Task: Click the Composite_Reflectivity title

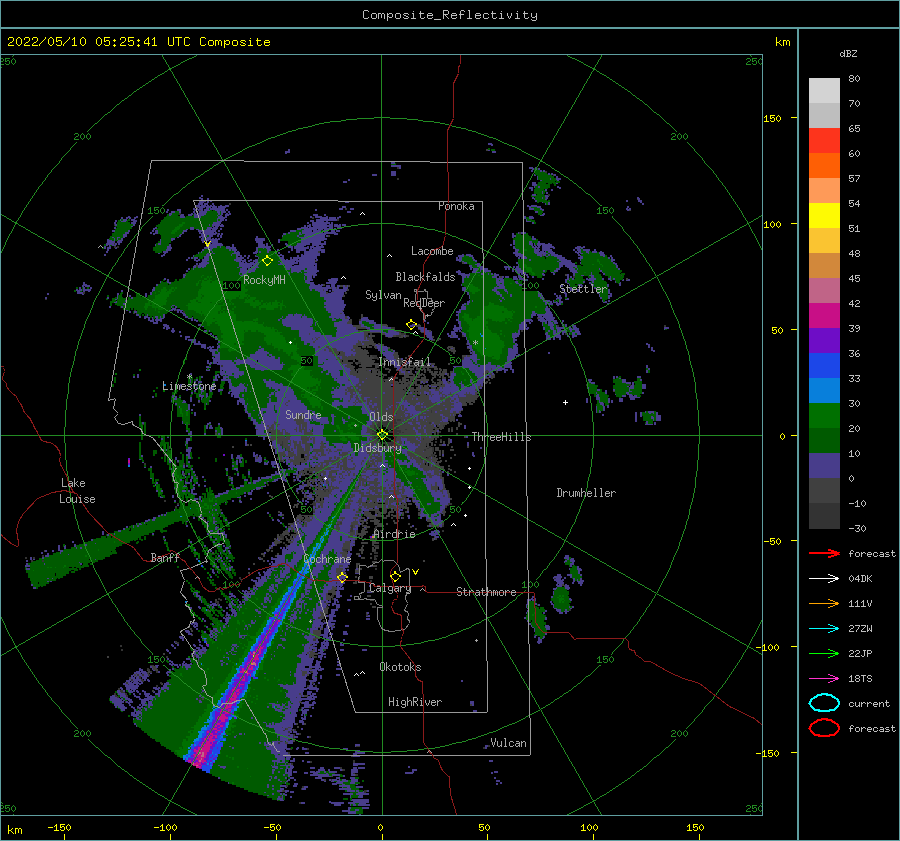Action: [450, 15]
